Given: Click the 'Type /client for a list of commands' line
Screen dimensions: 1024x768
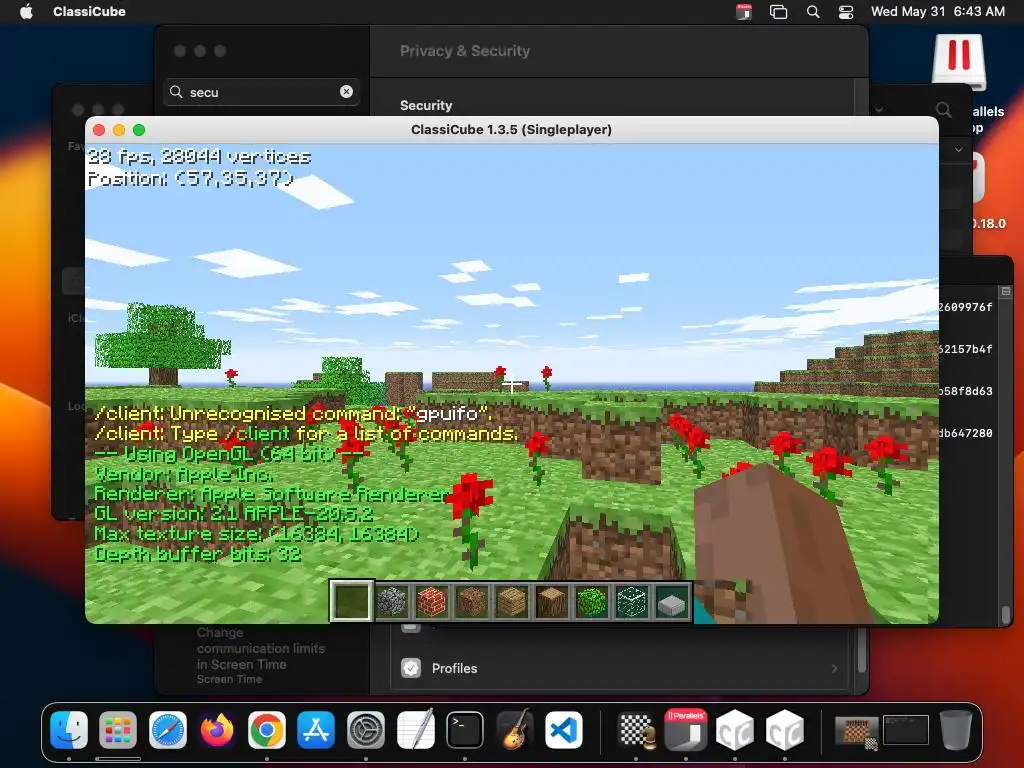Looking at the screenshot, I should pos(306,434).
